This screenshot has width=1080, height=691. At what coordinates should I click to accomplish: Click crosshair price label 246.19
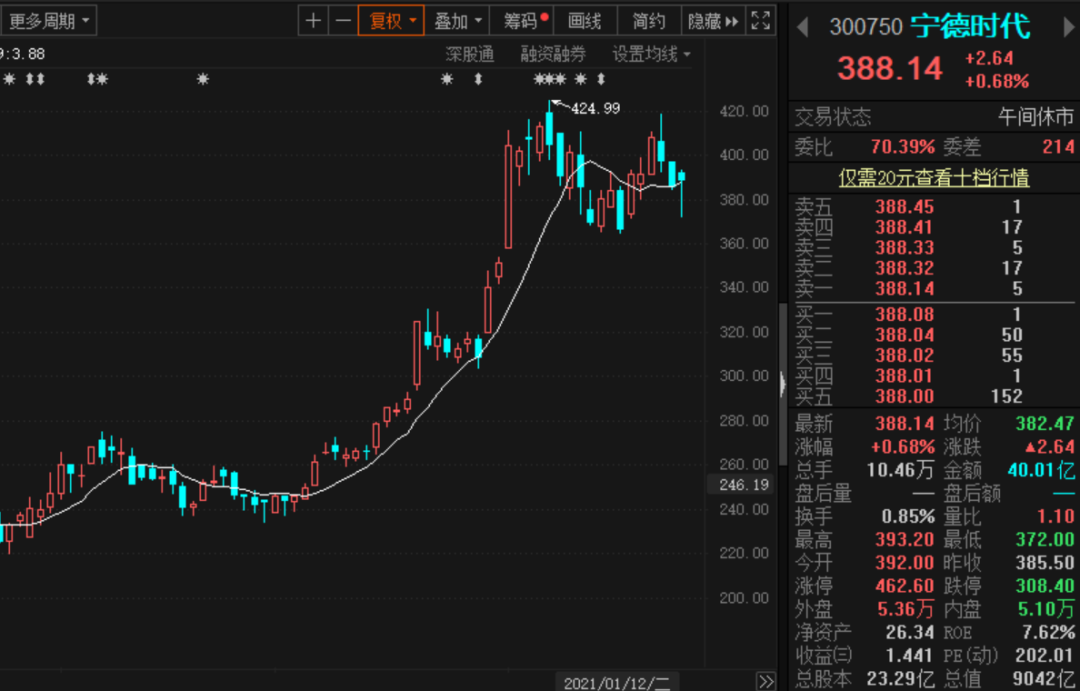(743, 485)
